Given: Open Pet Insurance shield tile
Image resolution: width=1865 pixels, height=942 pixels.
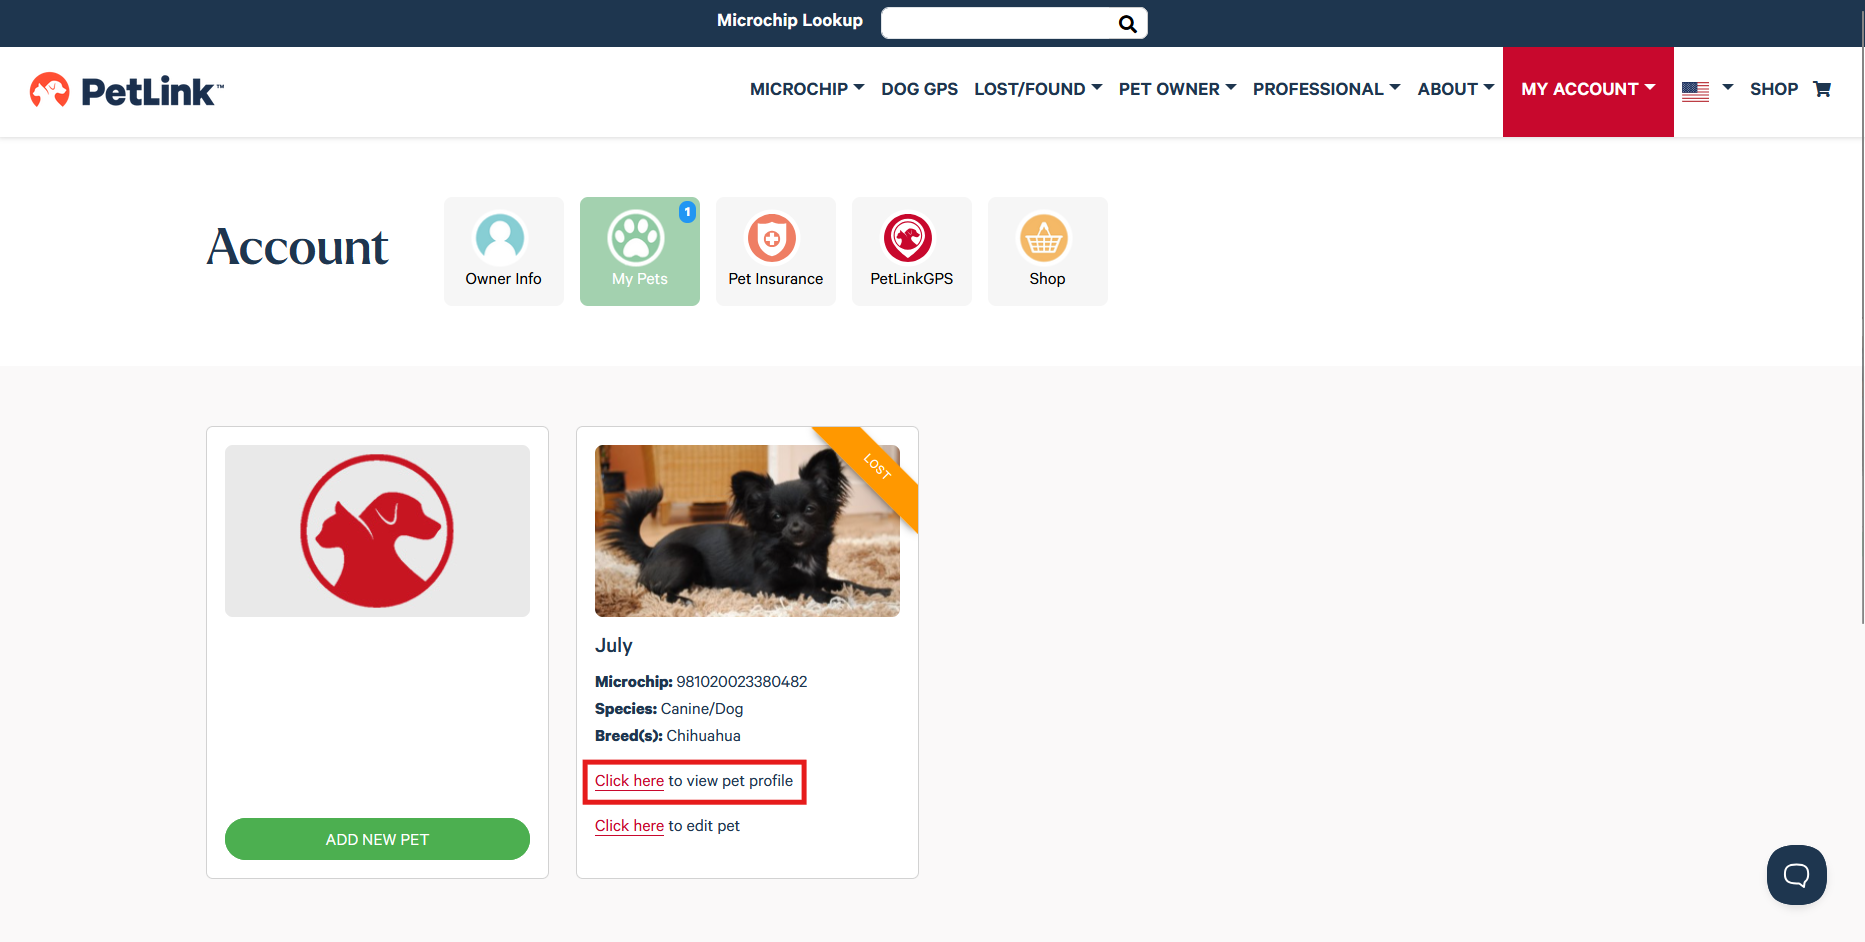Looking at the screenshot, I should point(775,251).
